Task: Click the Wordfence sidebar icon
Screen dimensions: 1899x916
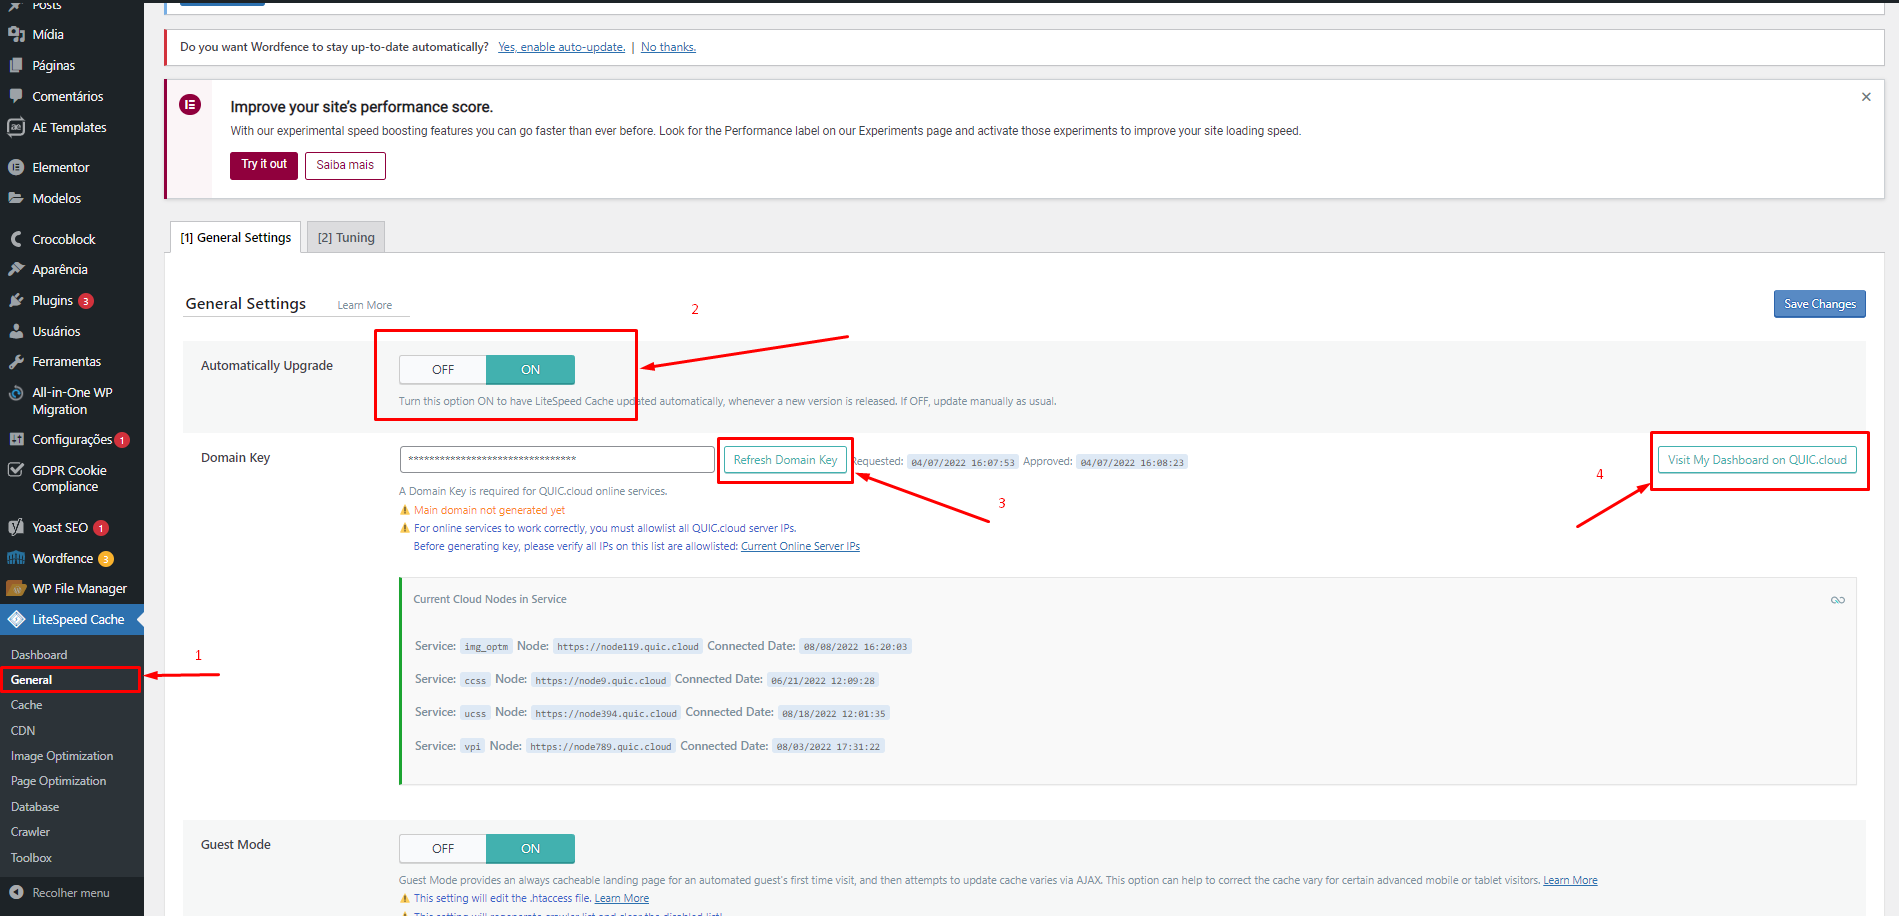Action: click(16, 558)
